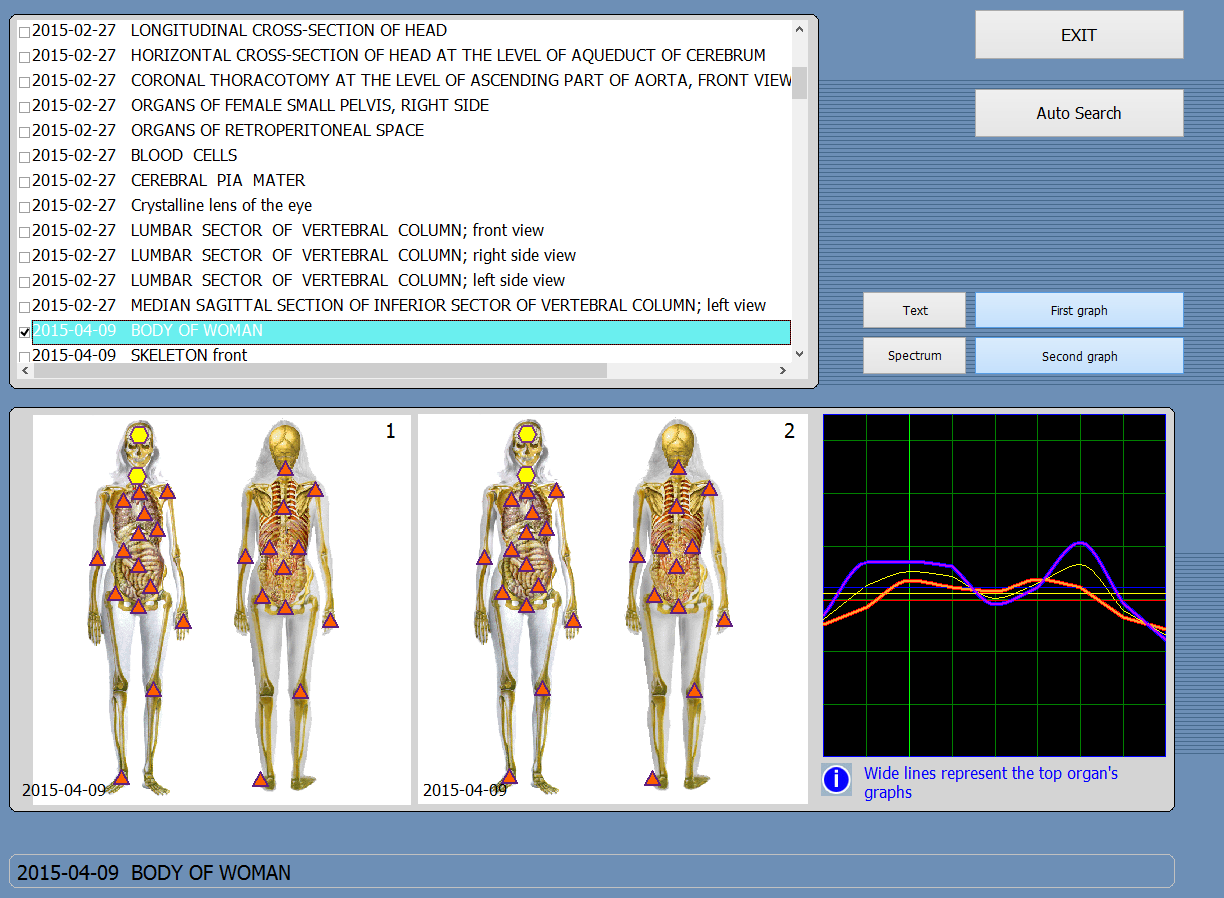Toggle the Second graph button
Image resolution: width=1224 pixels, height=898 pixels.
[1079, 356]
